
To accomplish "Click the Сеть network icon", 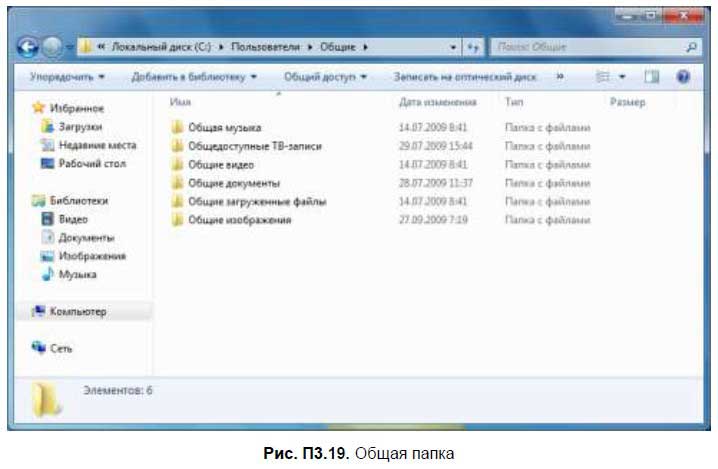I will point(39,348).
